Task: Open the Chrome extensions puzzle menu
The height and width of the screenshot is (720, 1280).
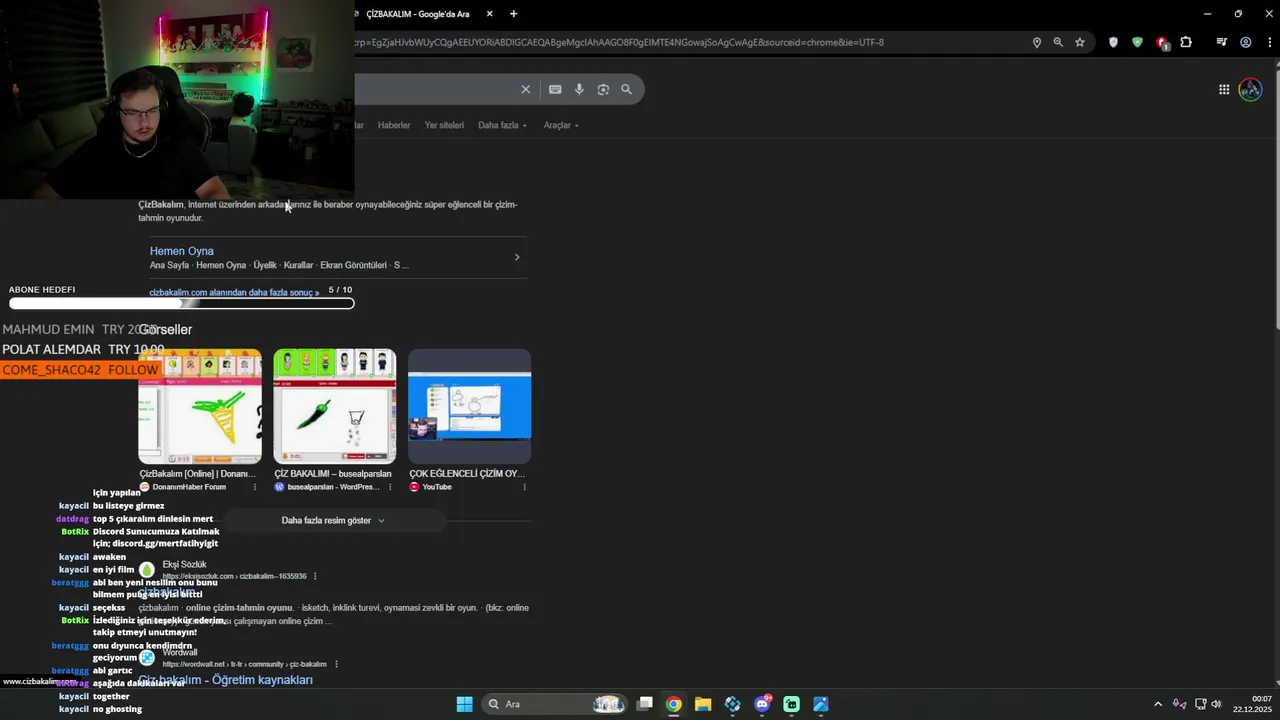Action: [x=1186, y=42]
